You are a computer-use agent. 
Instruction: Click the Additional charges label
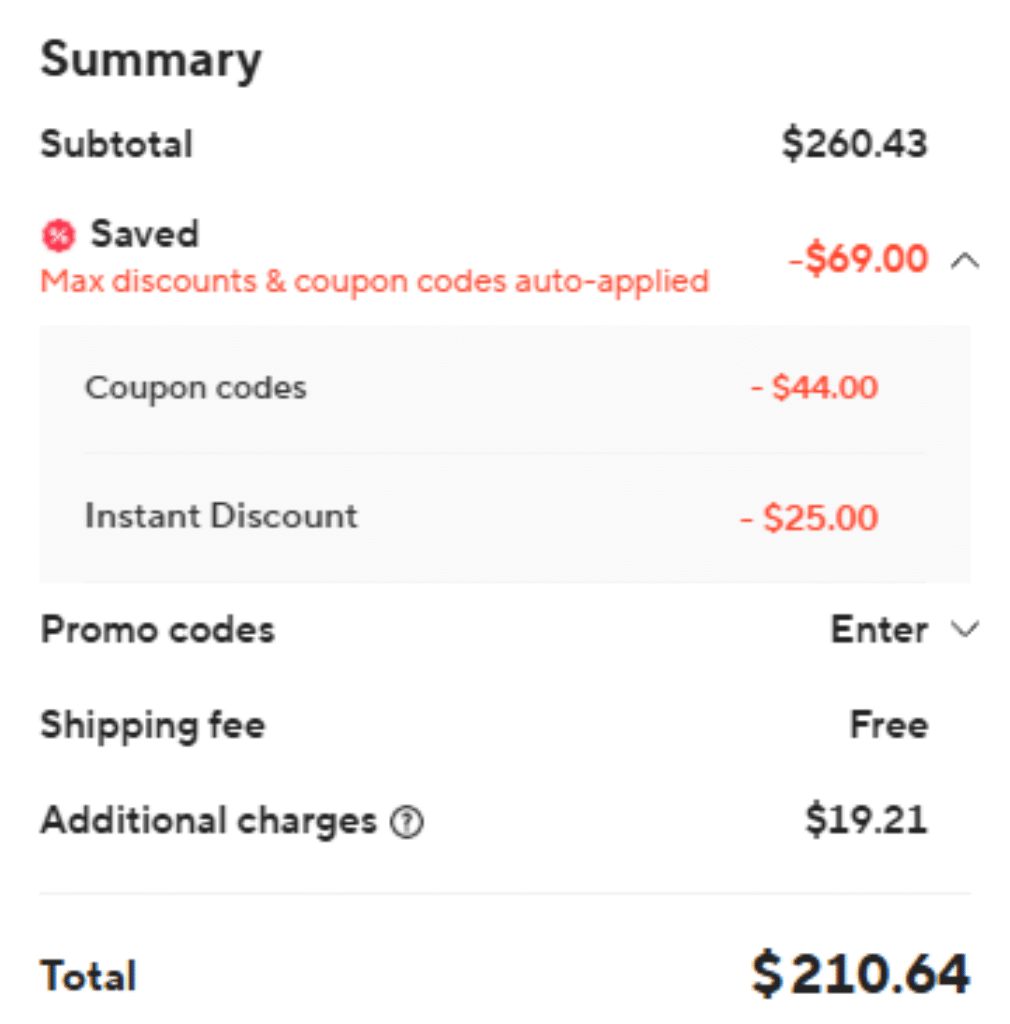(208, 821)
